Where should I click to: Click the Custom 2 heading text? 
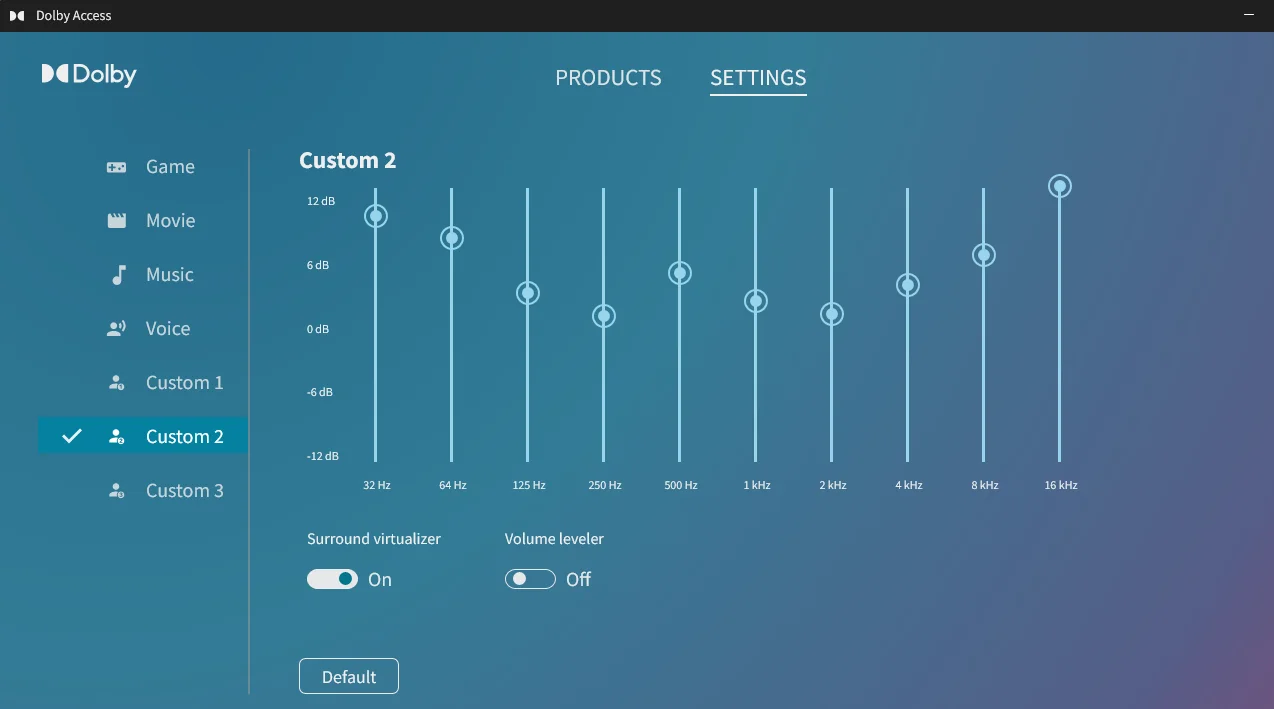(x=348, y=161)
